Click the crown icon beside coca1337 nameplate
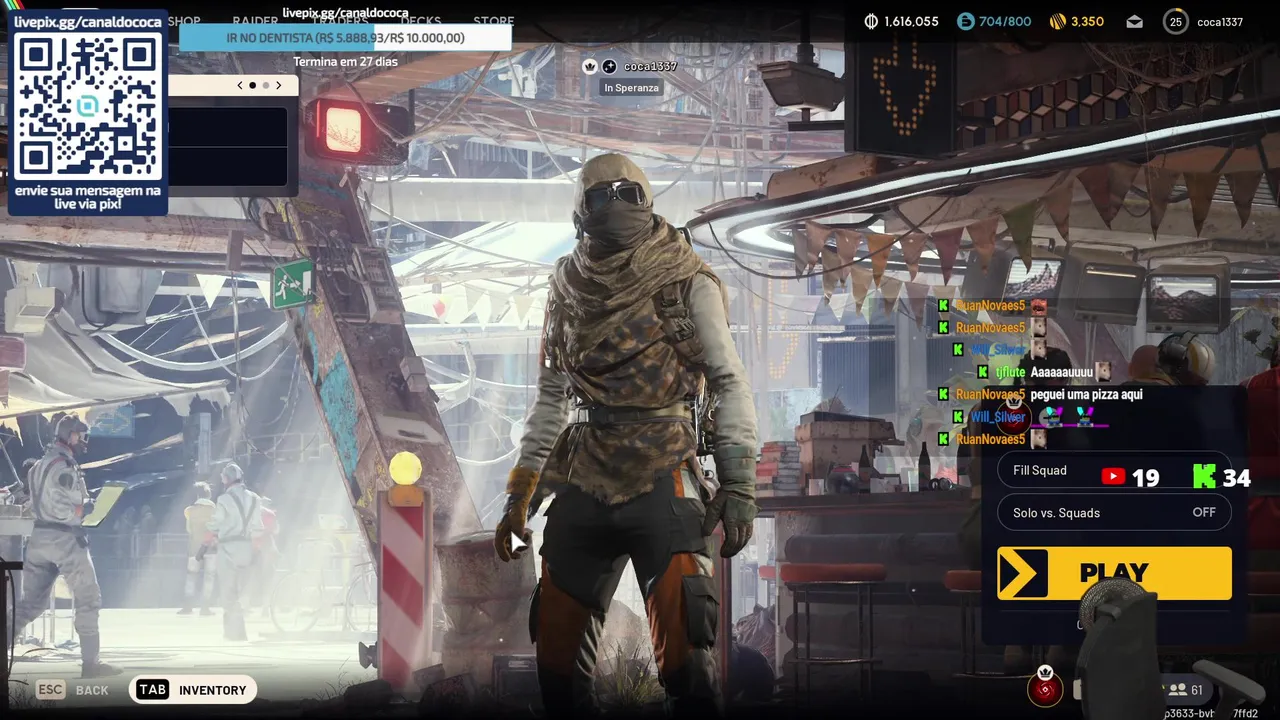Image resolution: width=1280 pixels, height=720 pixels. (590, 66)
